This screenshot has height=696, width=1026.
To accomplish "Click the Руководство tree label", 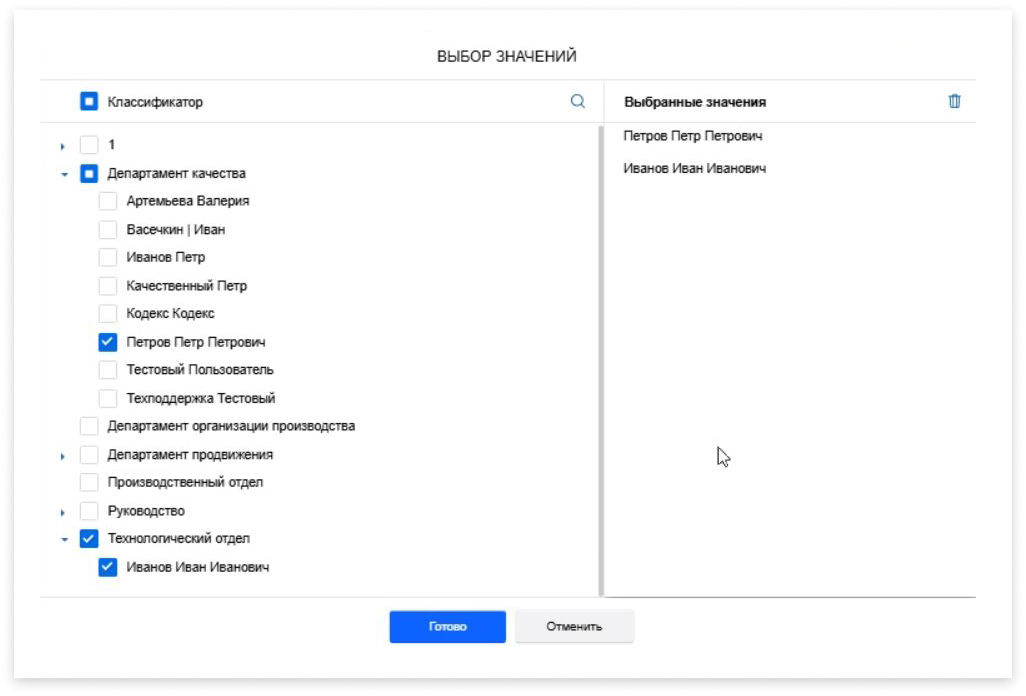I will (146, 511).
